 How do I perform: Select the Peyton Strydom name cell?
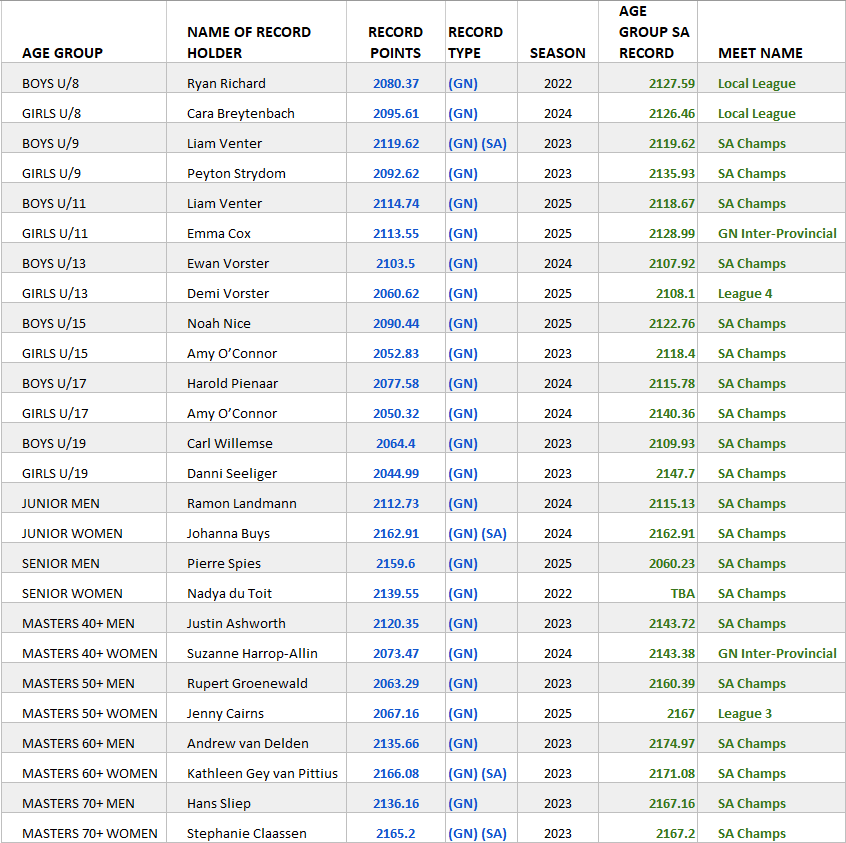coord(236,174)
